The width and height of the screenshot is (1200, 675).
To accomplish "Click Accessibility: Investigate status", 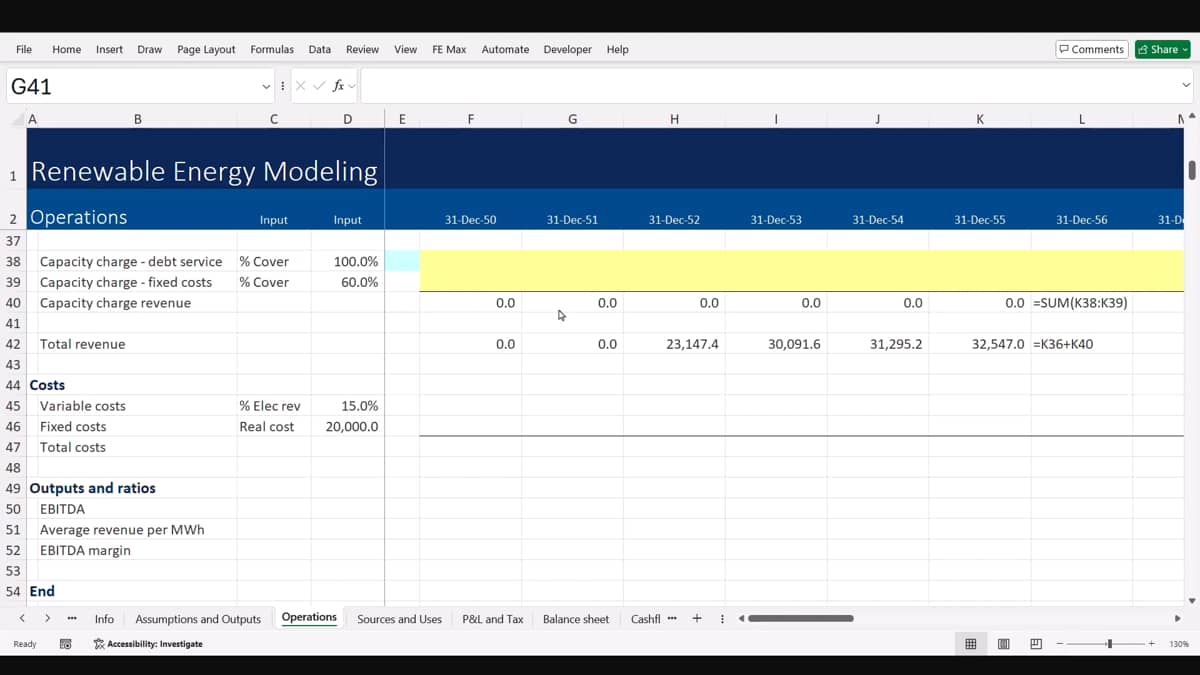I will tap(148, 644).
